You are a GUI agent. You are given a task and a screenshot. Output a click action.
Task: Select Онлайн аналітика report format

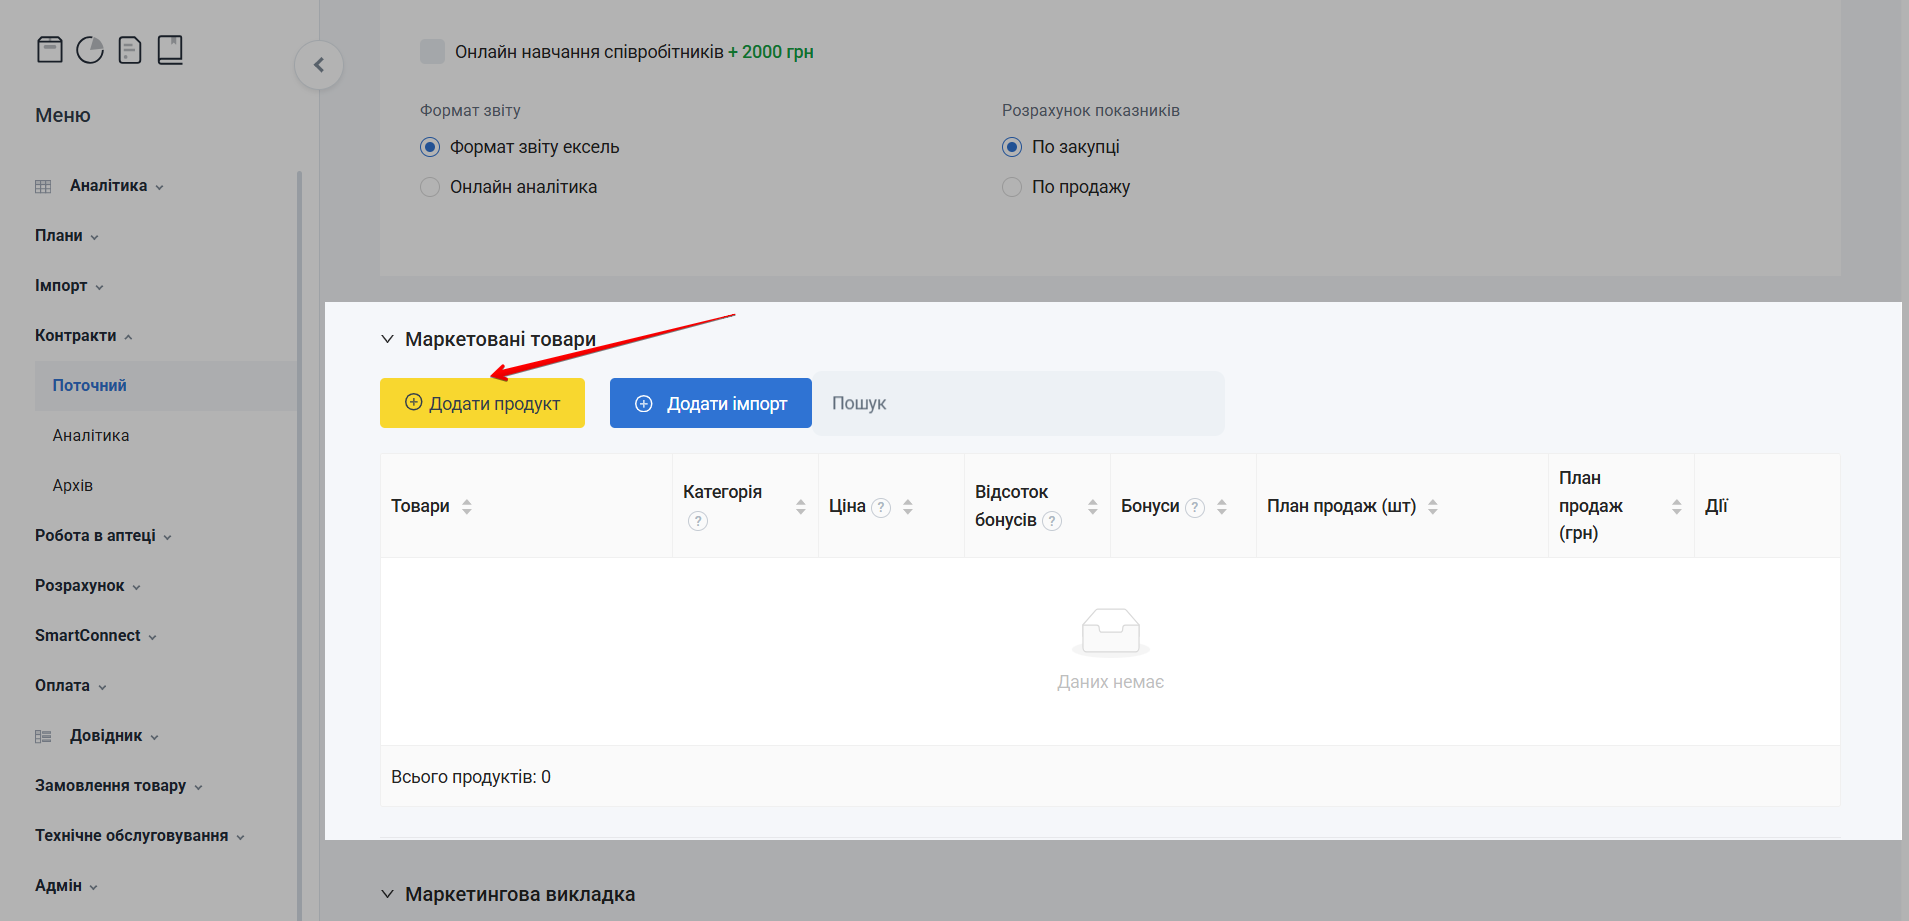(430, 187)
